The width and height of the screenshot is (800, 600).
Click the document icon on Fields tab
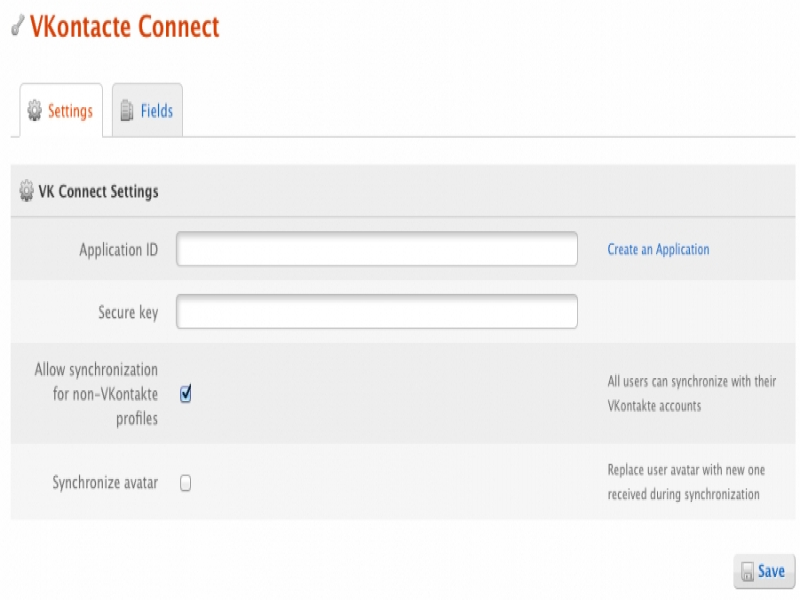127,111
